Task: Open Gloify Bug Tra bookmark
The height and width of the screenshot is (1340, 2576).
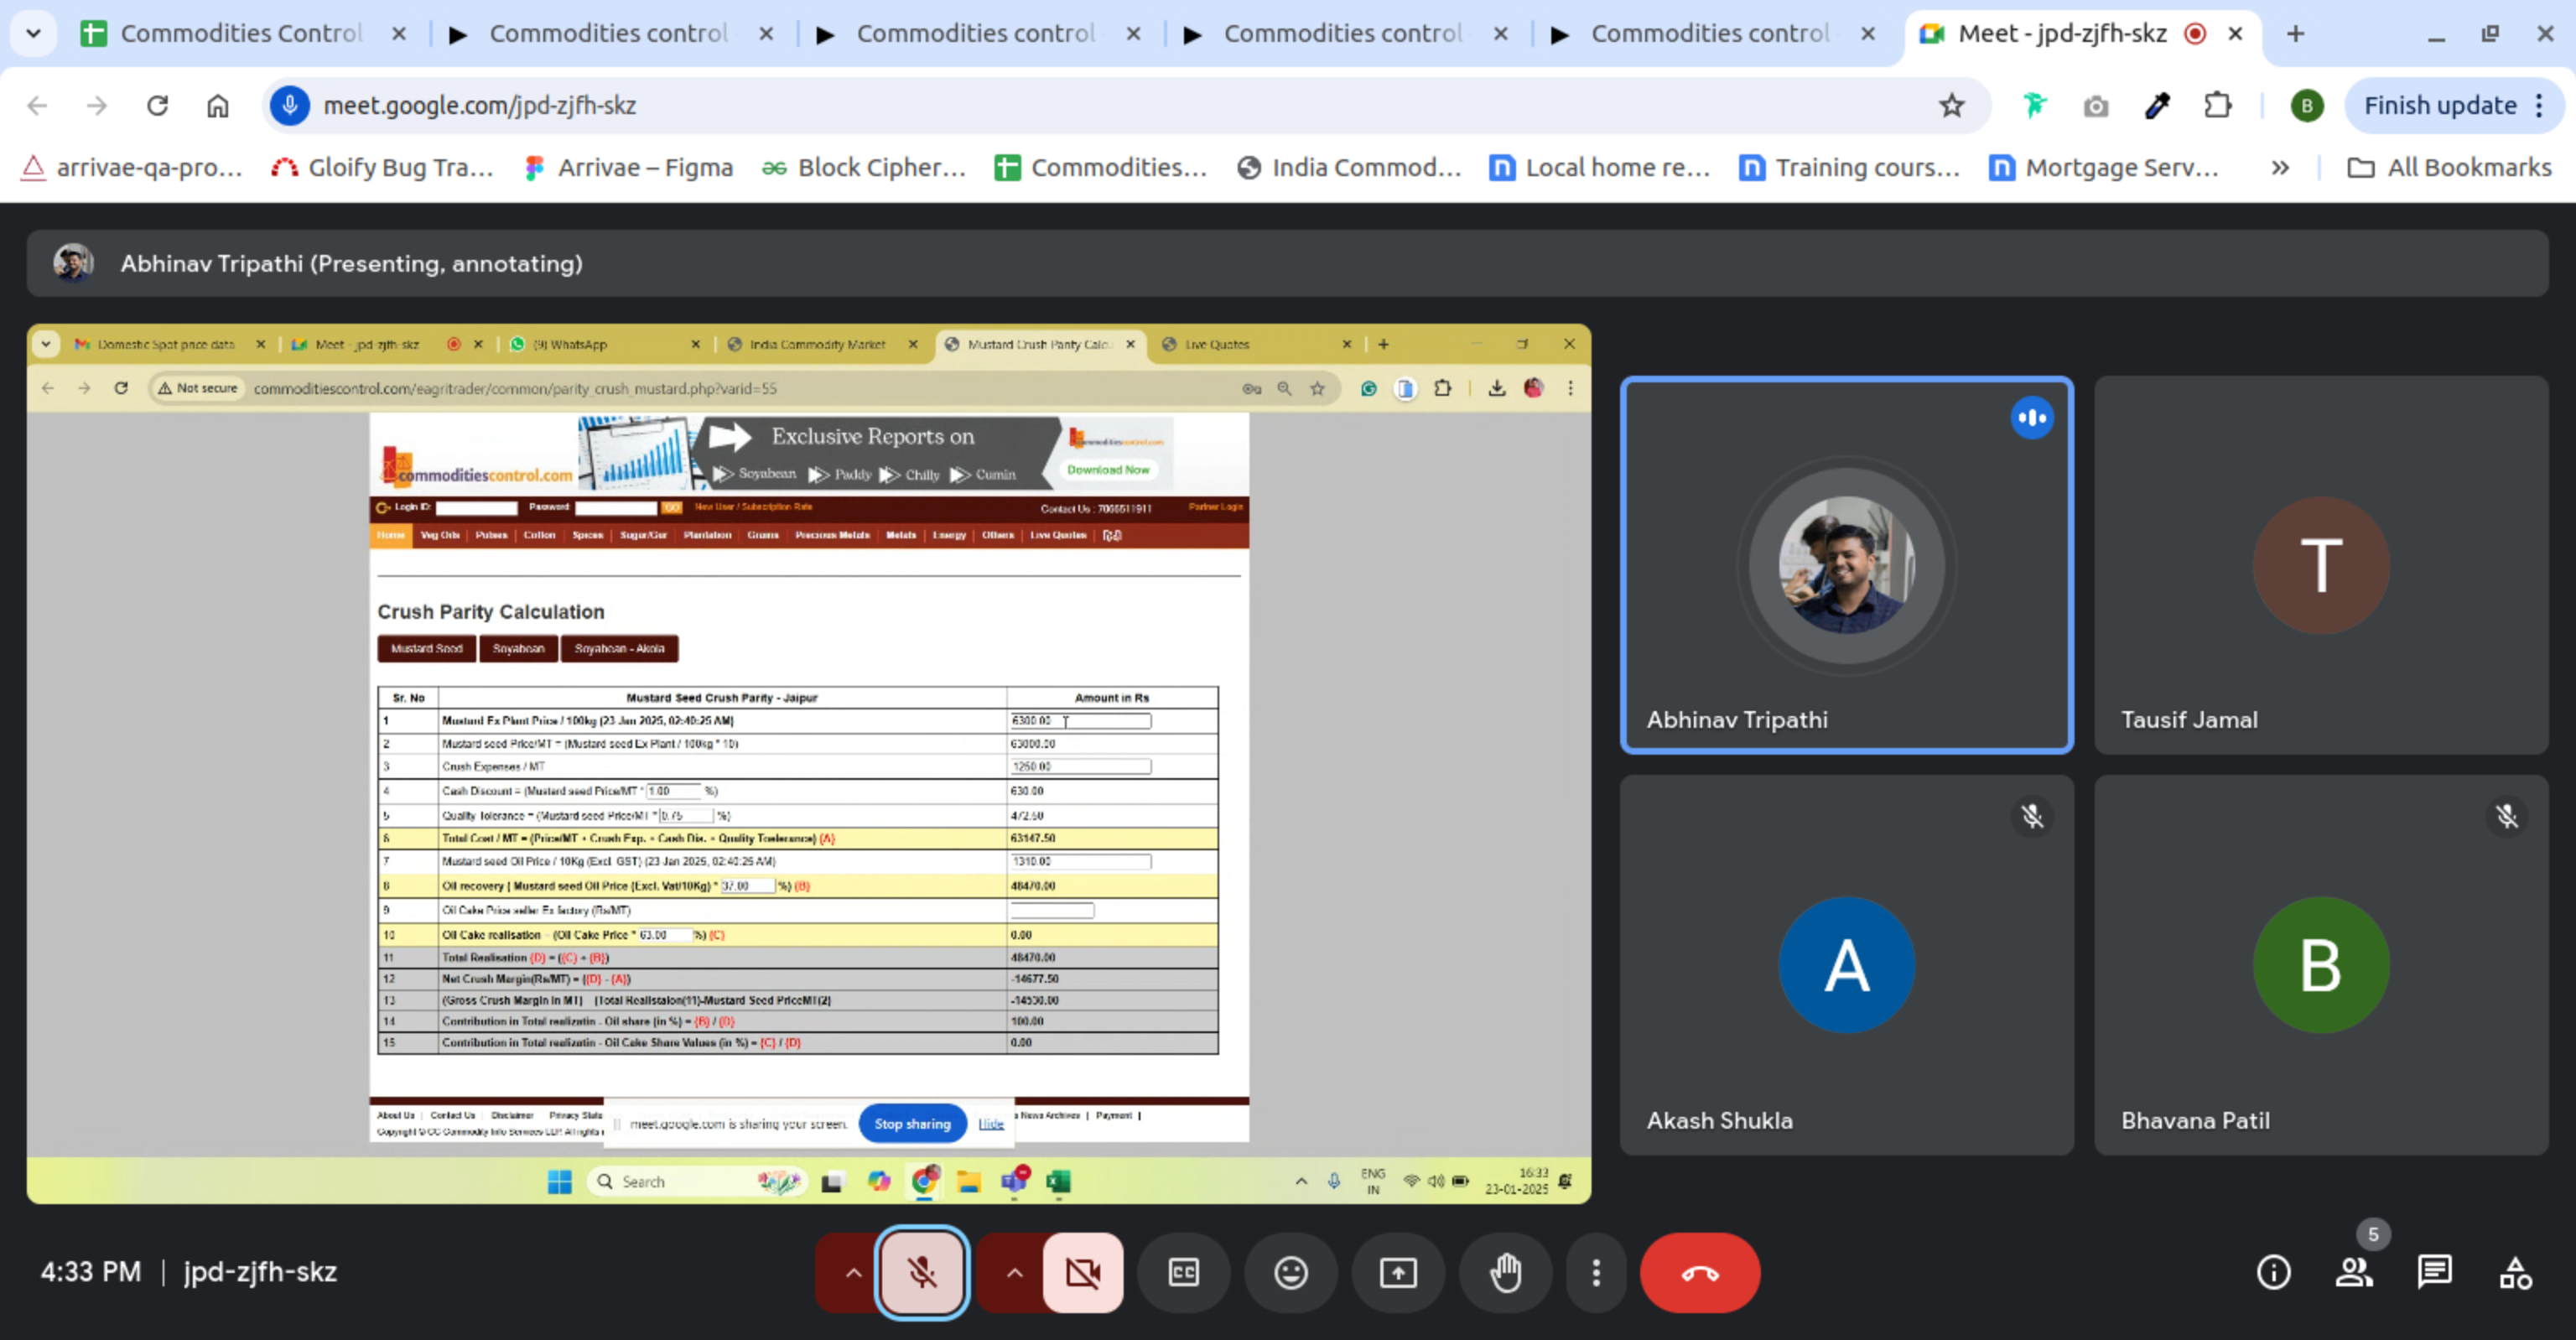Action: click(x=383, y=167)
